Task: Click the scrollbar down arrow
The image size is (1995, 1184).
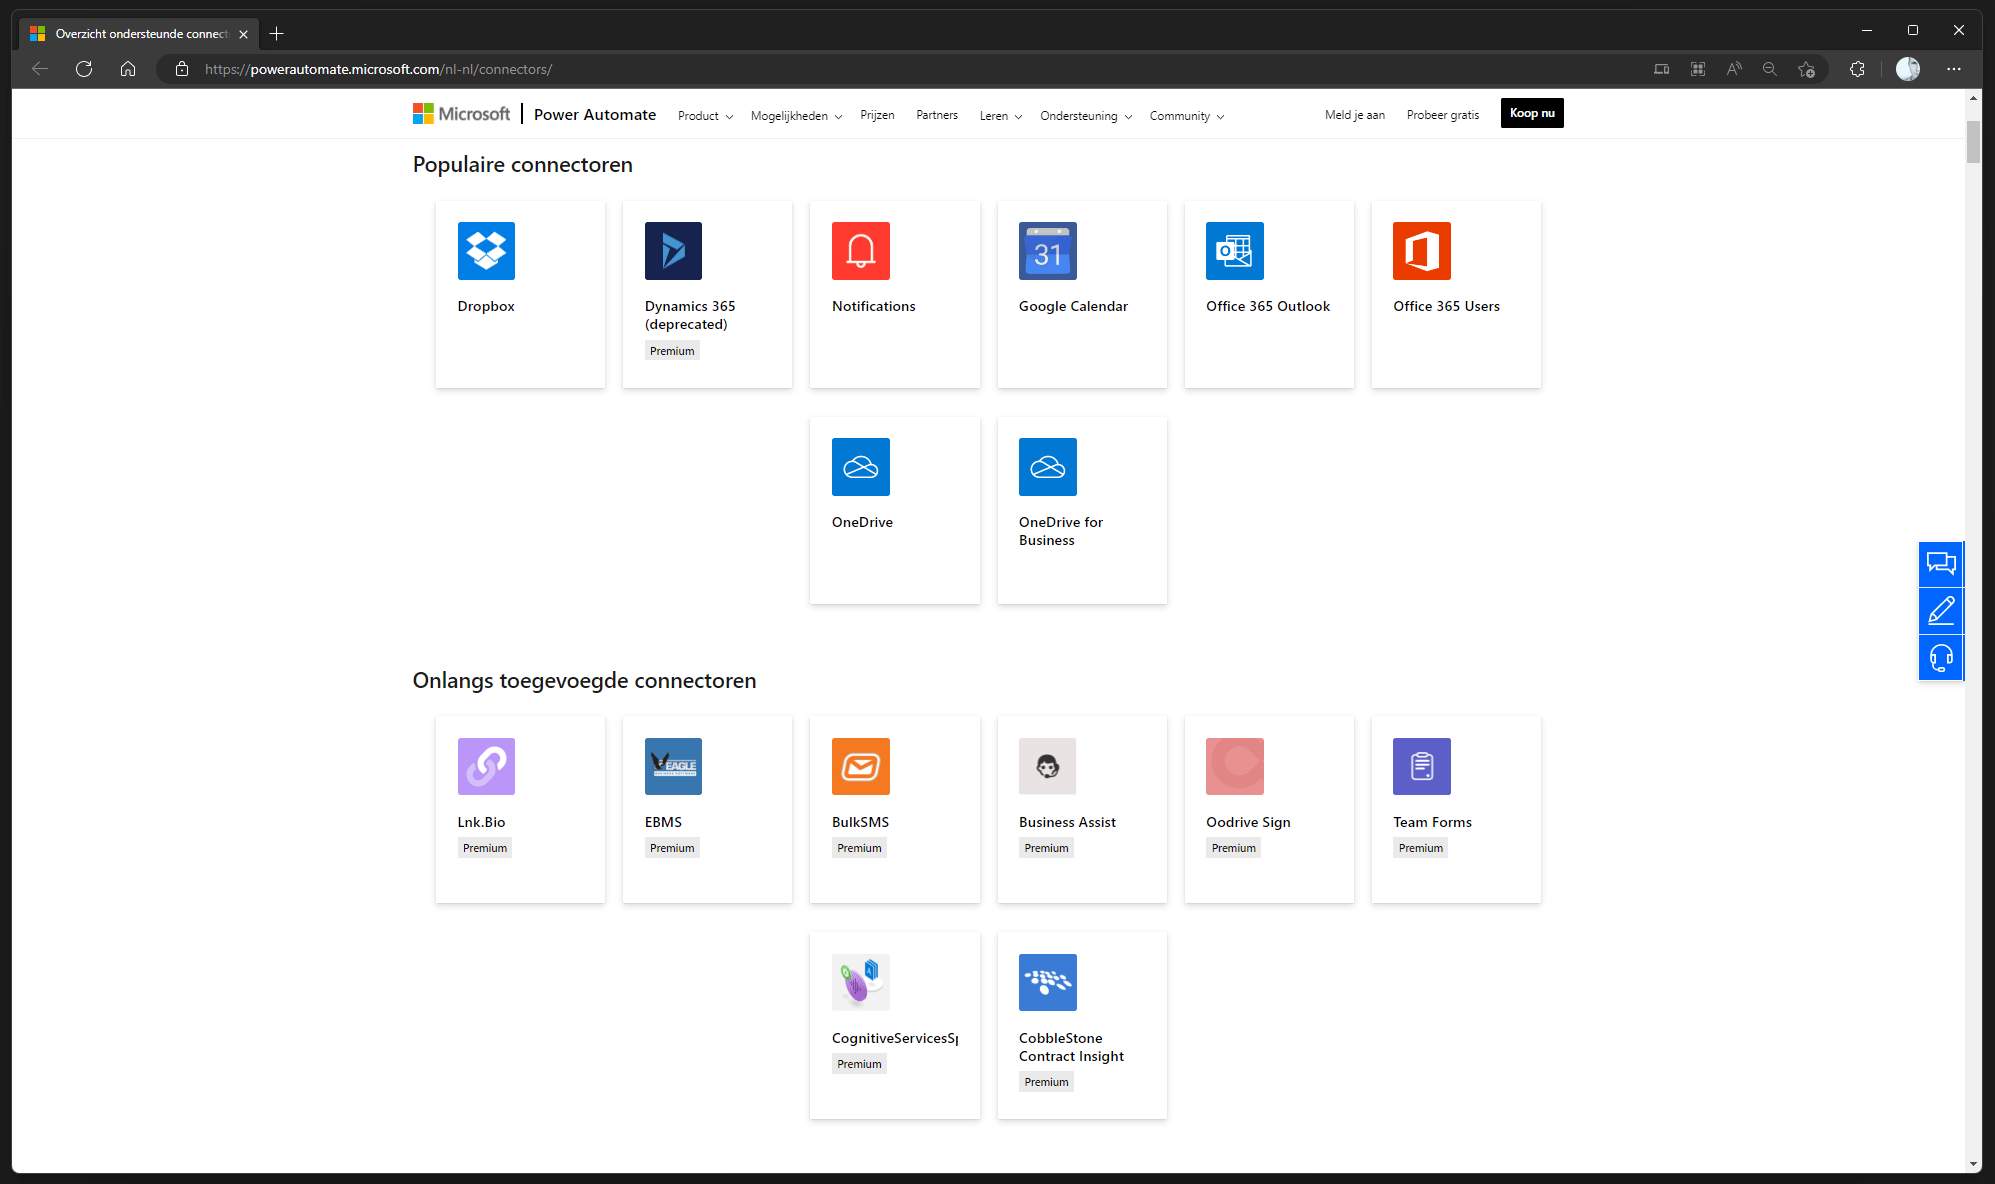Action: (x=1973, y=1164)
